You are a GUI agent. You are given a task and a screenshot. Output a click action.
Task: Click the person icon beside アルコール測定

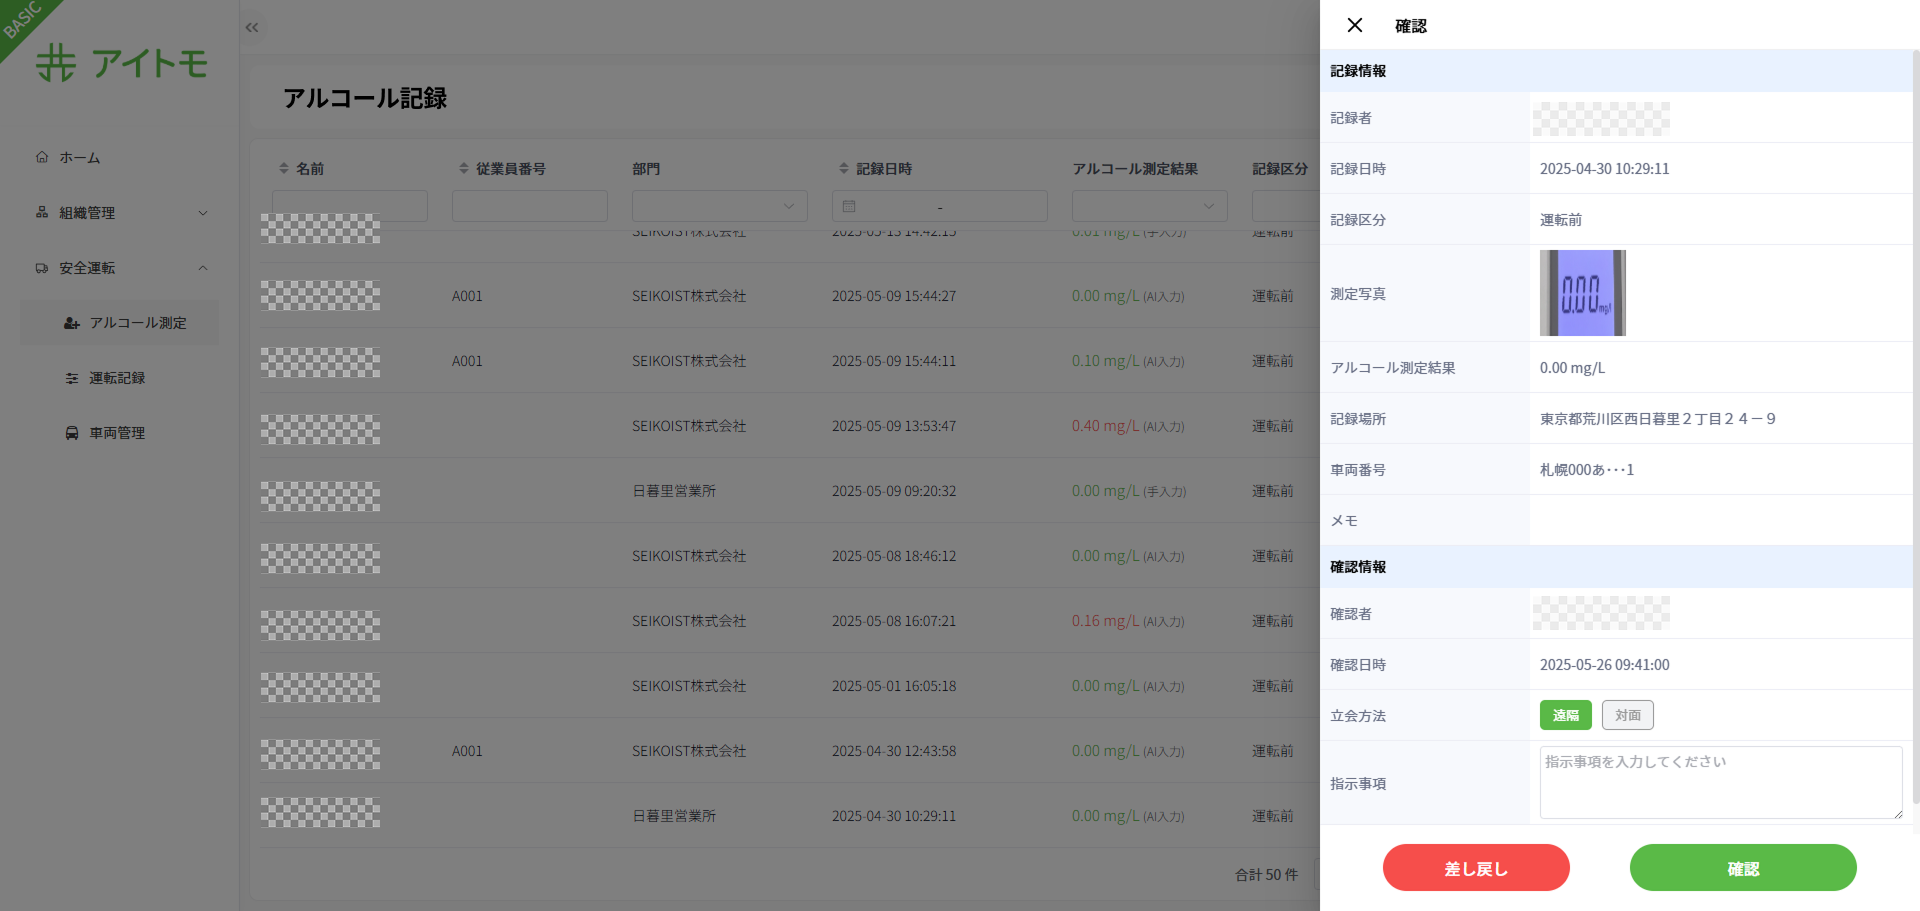click(72, 323)
